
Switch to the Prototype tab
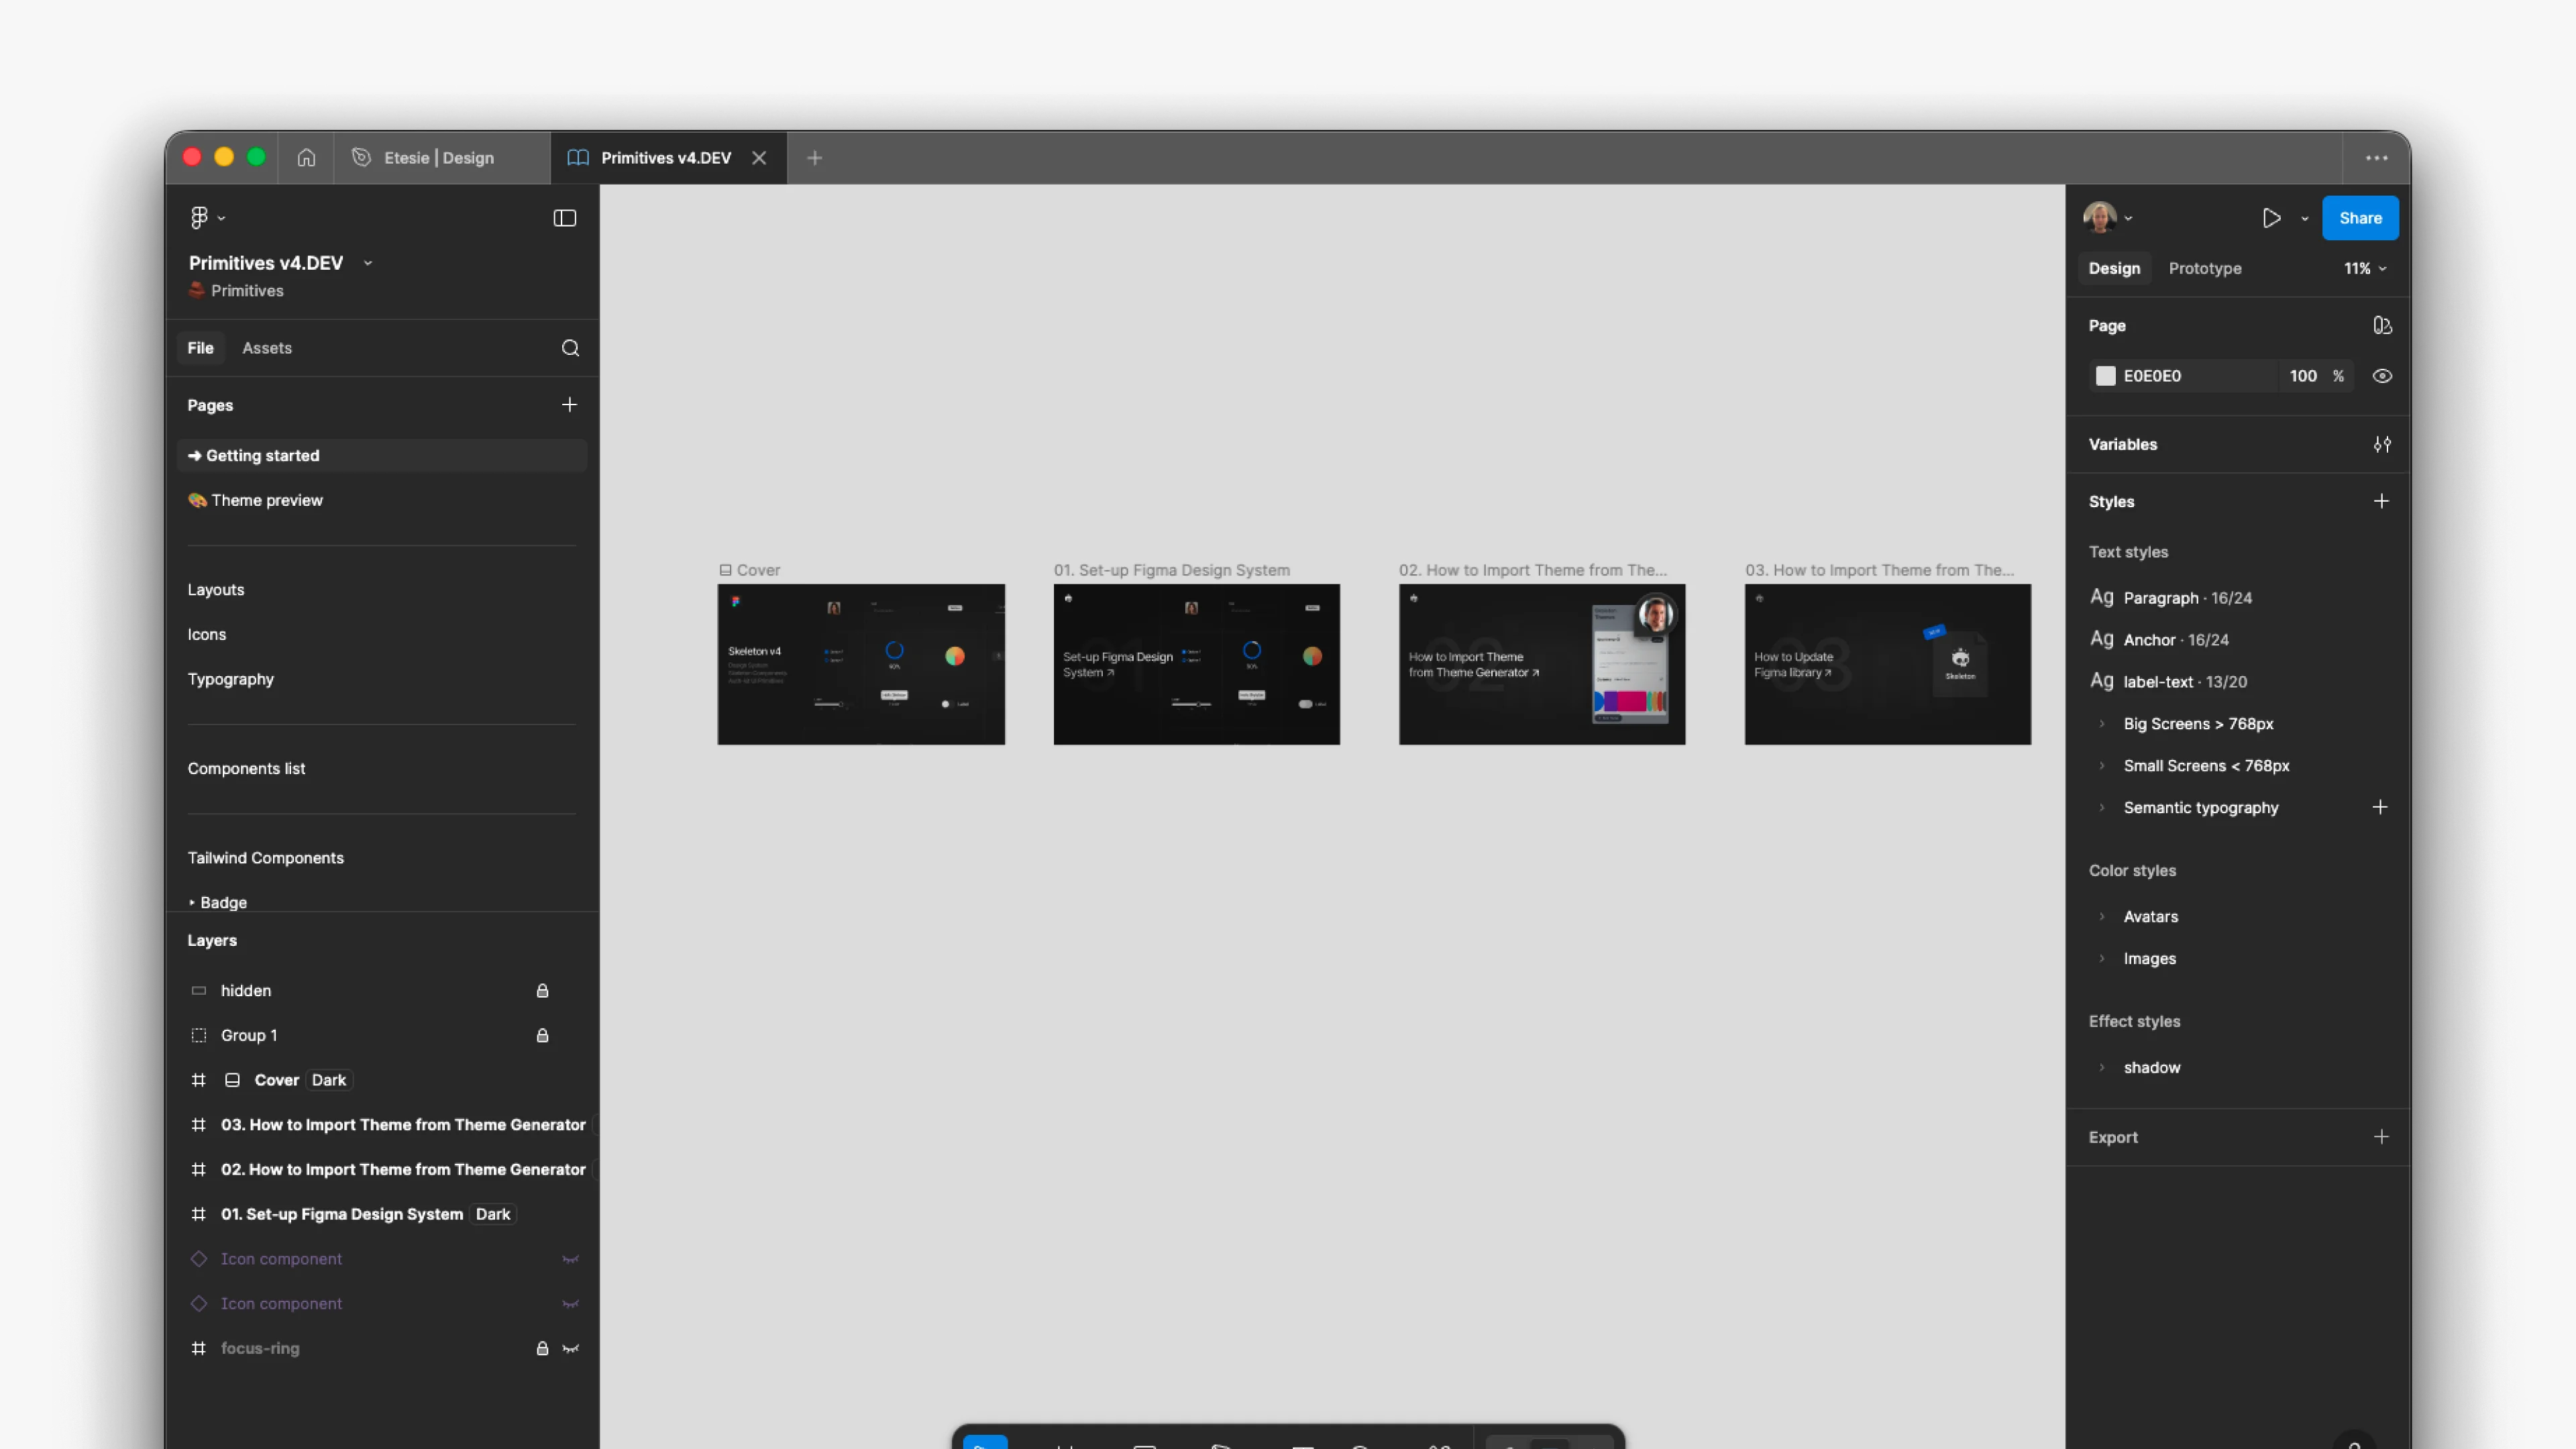[2205, 268]
